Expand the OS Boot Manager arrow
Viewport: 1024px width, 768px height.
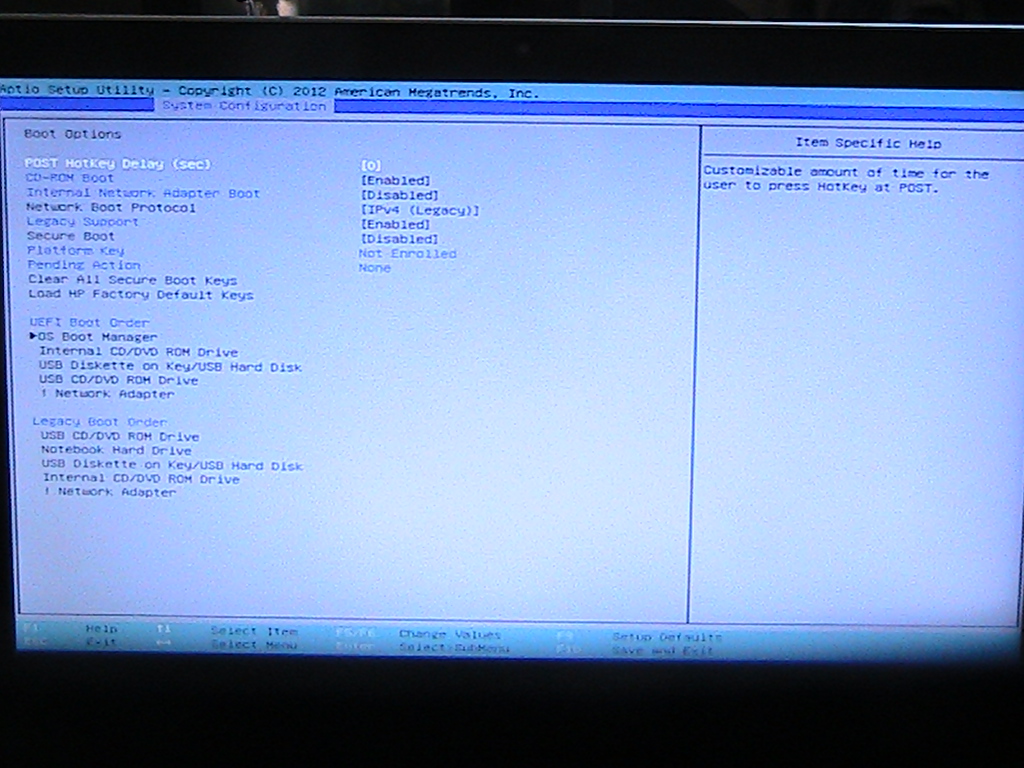[x=33, y=338]
